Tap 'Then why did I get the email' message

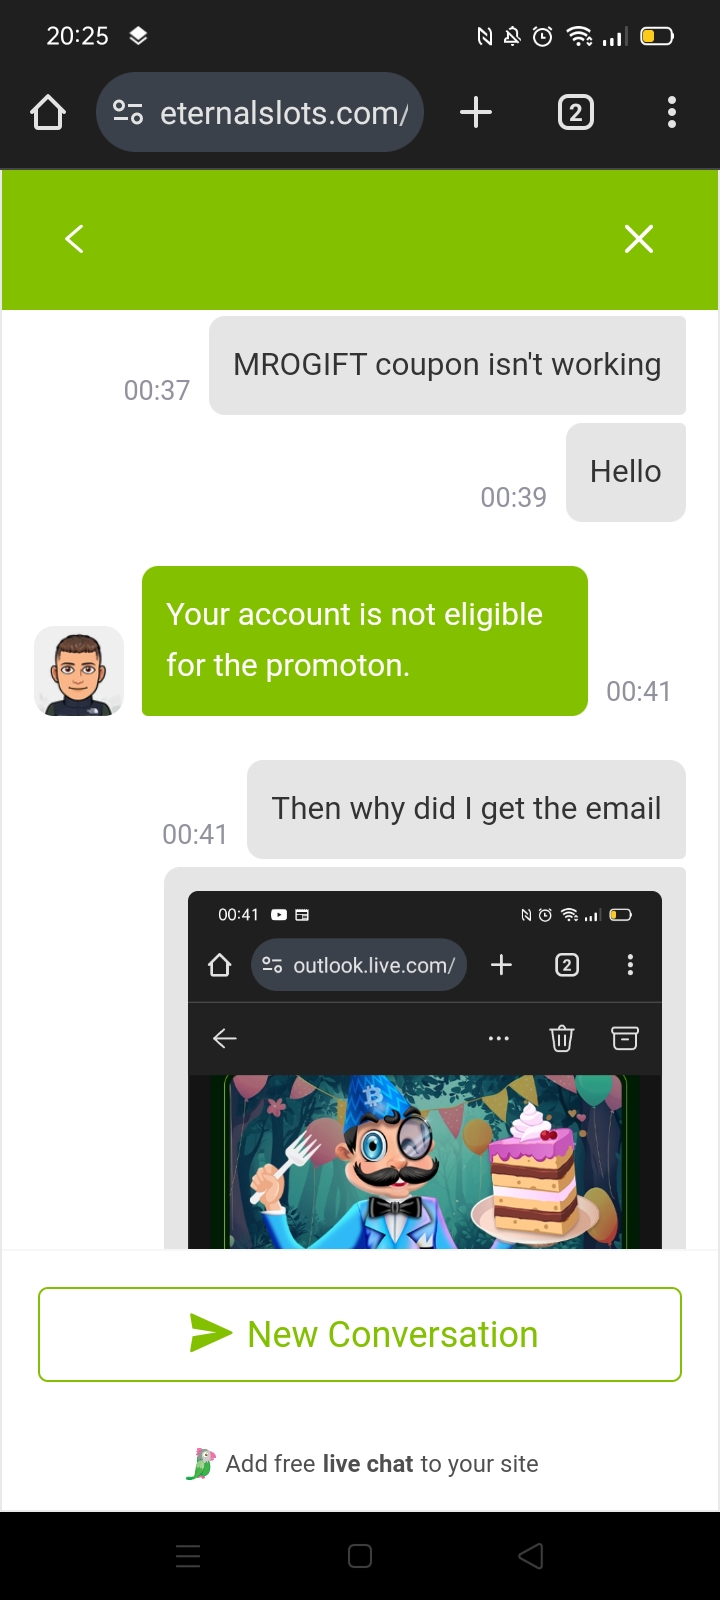tap(466, 809)
